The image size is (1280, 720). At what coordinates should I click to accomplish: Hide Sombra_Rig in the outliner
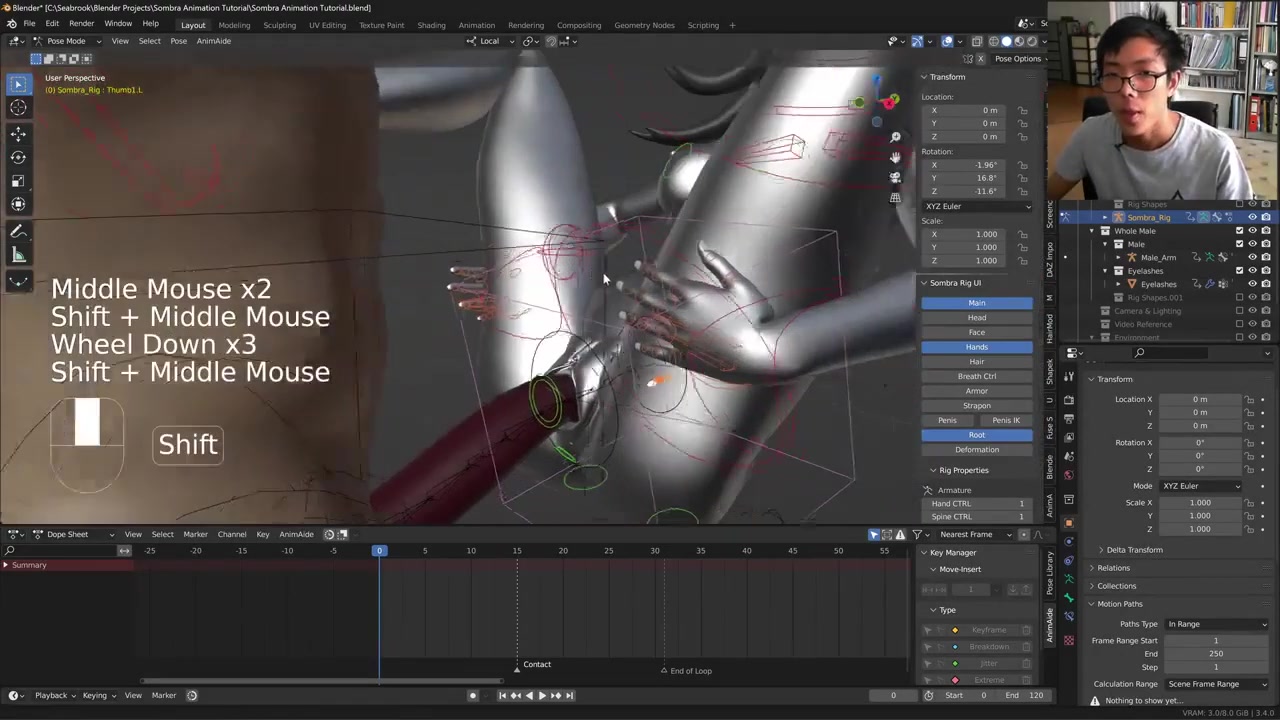click(1252, 217)
